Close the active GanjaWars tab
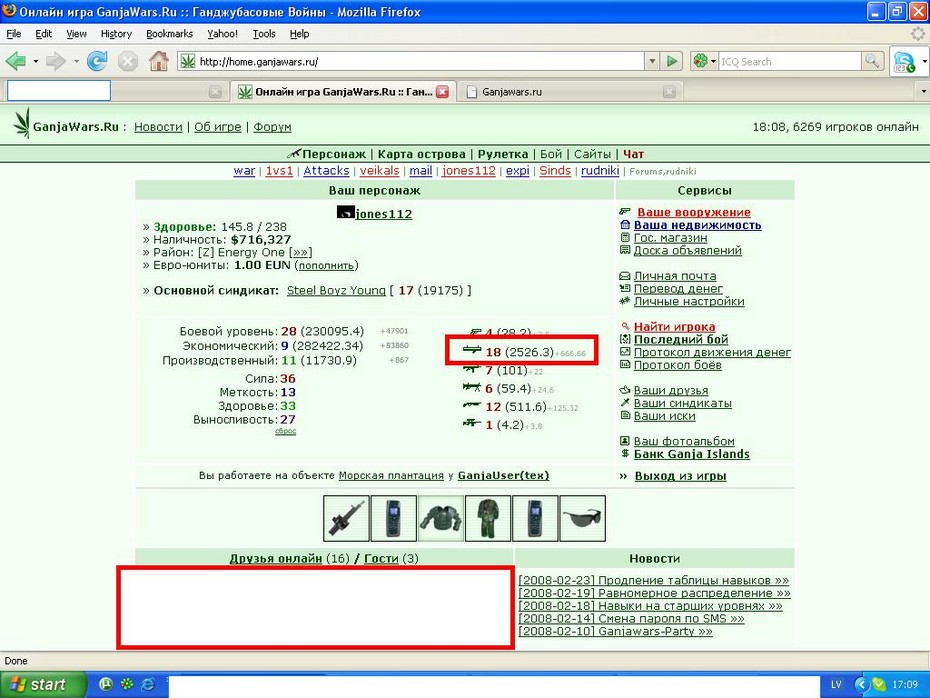 coord(442,92)
